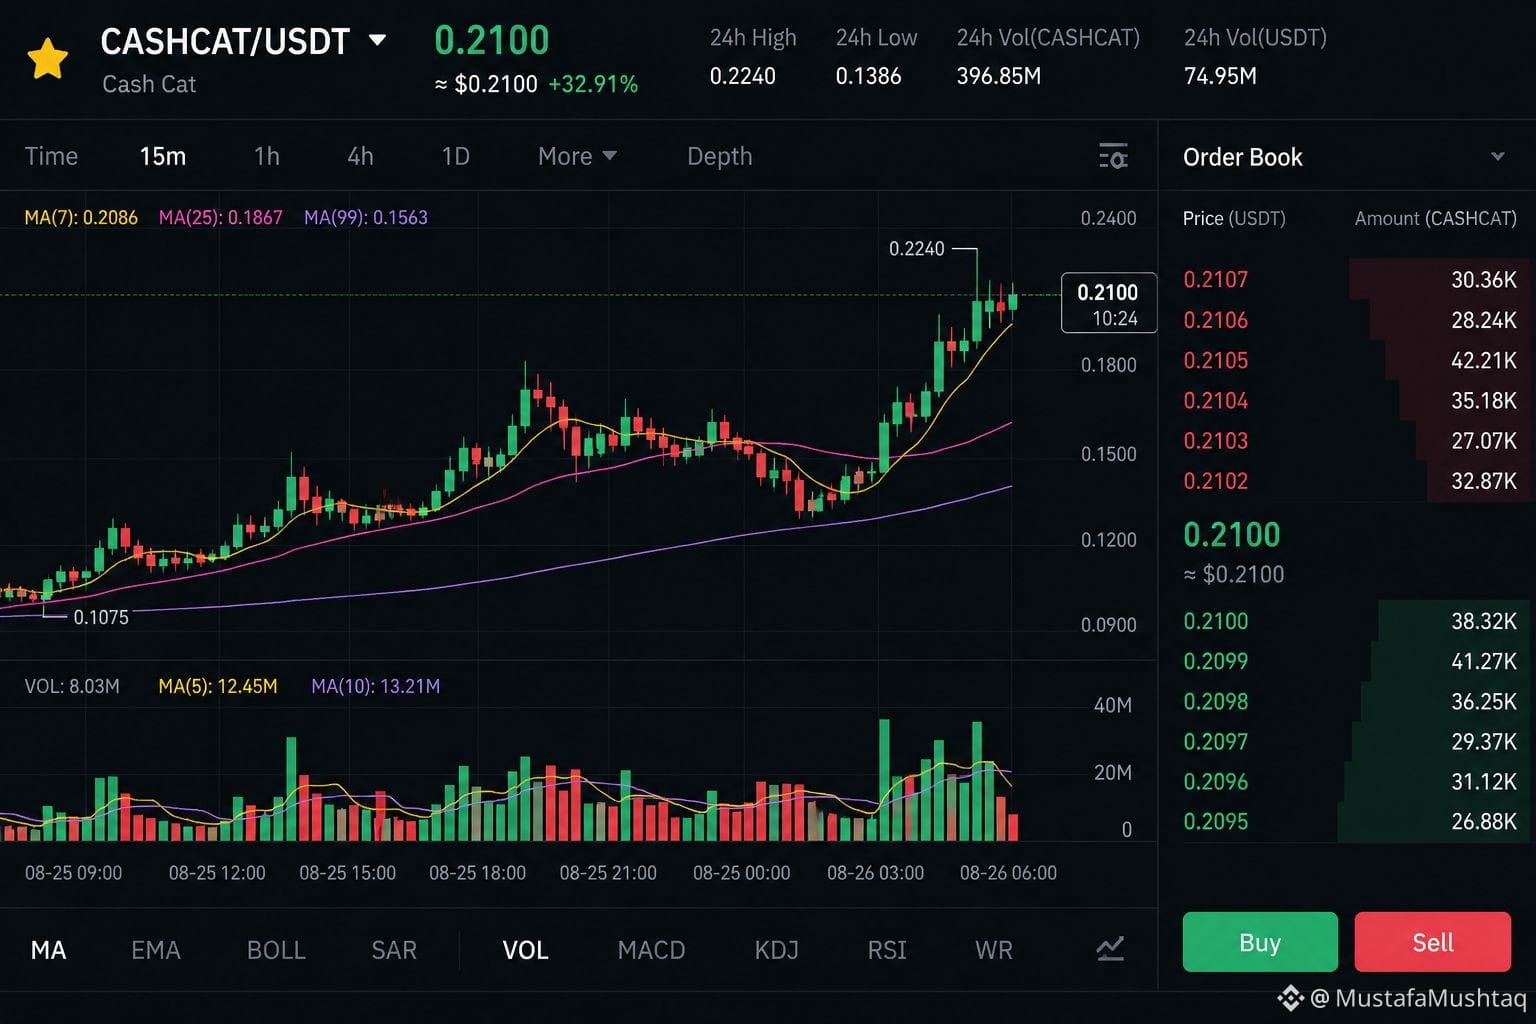Expand the Order Book view dropdown chevron
This screenshot has width=1536, height=1024.
click(x=1497, y=157)
